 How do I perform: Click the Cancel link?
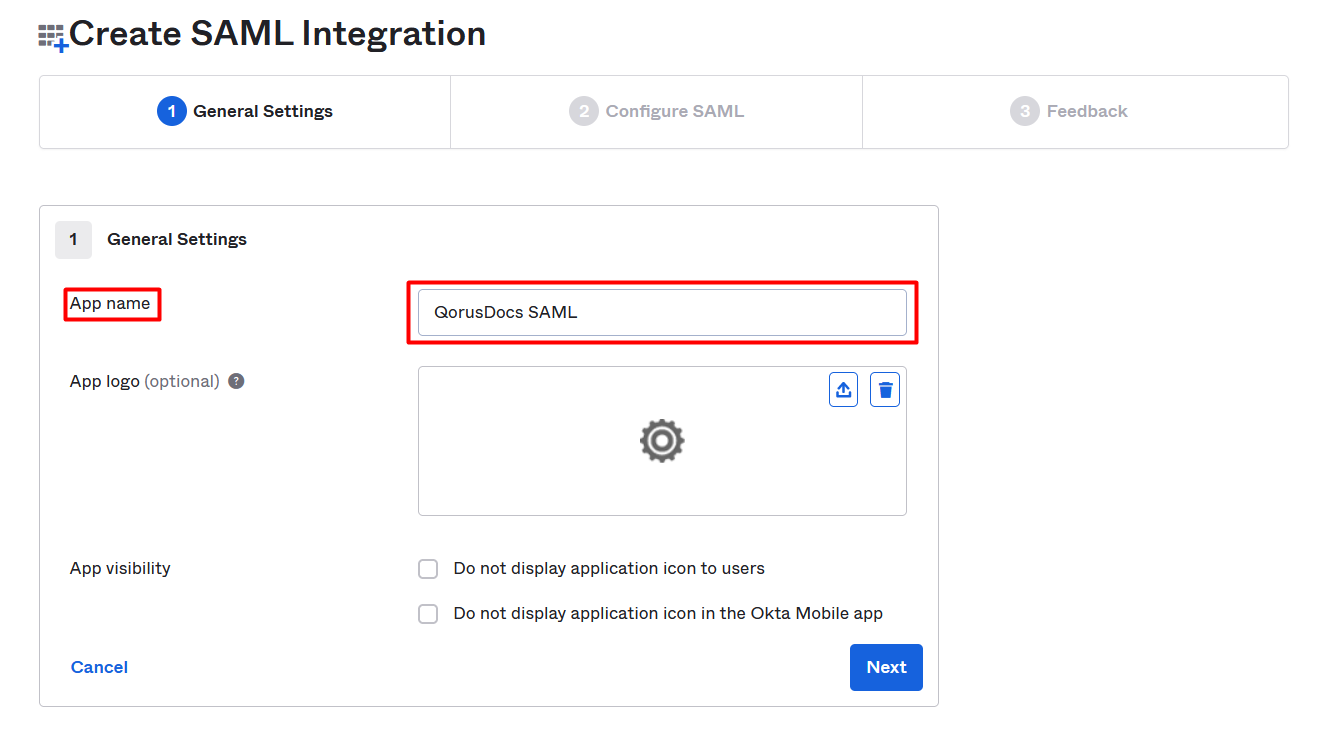[x=99, y=667]
